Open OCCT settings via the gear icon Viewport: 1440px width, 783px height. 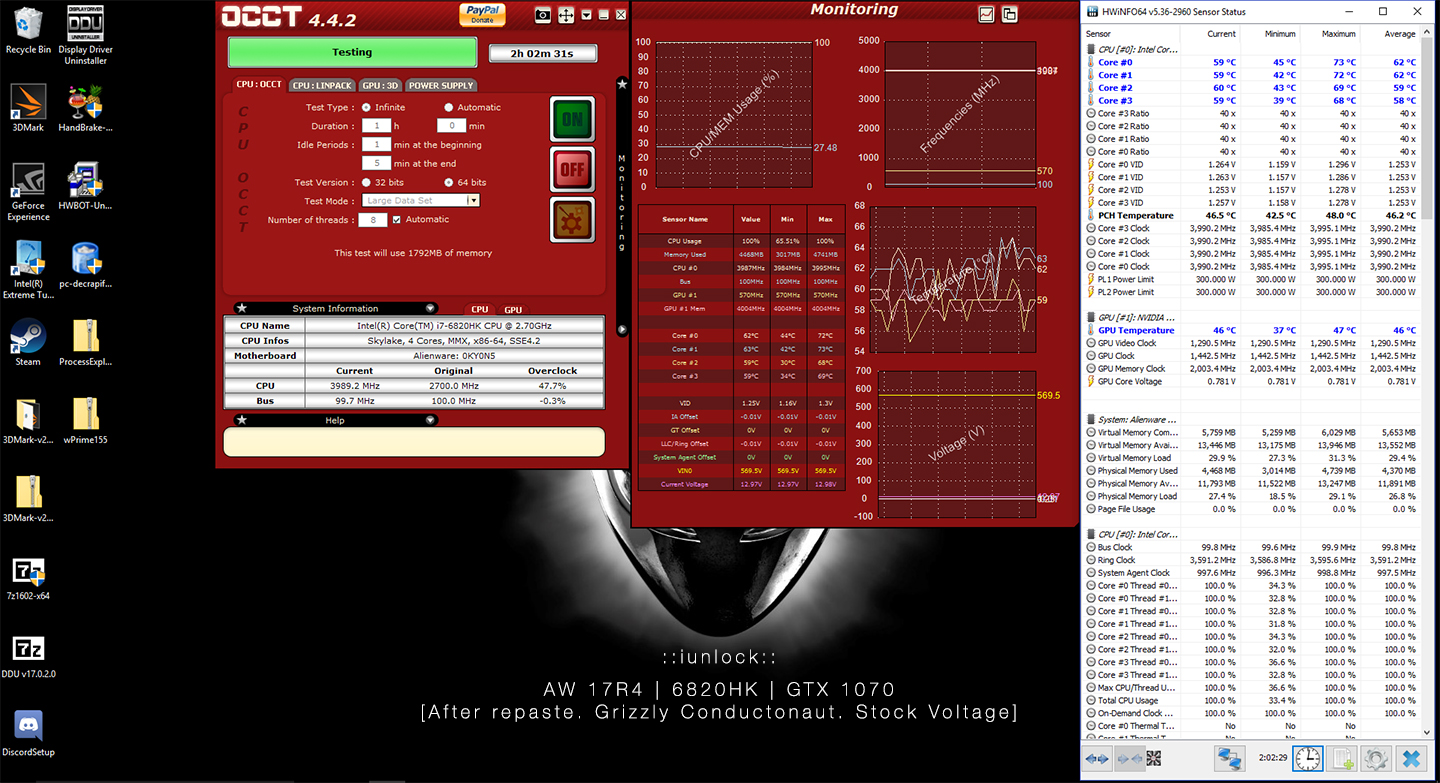coord(572,219)
